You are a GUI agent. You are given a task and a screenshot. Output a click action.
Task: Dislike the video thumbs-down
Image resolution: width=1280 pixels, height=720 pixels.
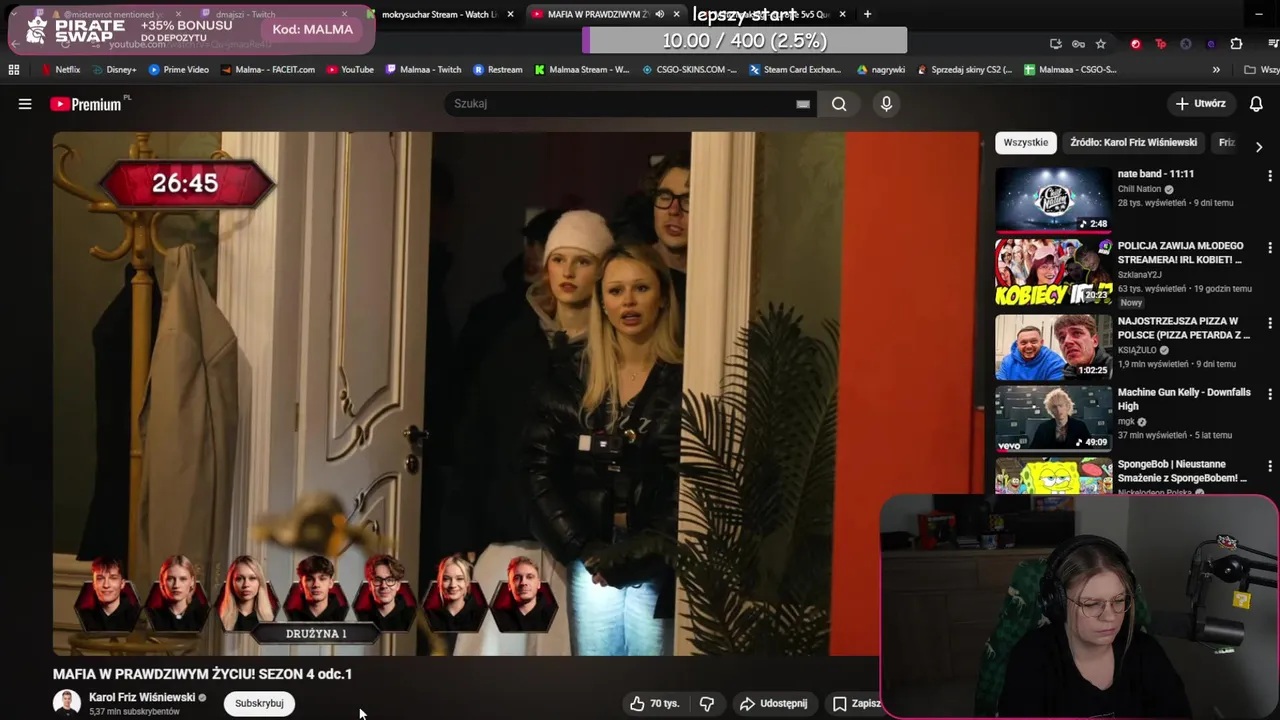[707, 704]
